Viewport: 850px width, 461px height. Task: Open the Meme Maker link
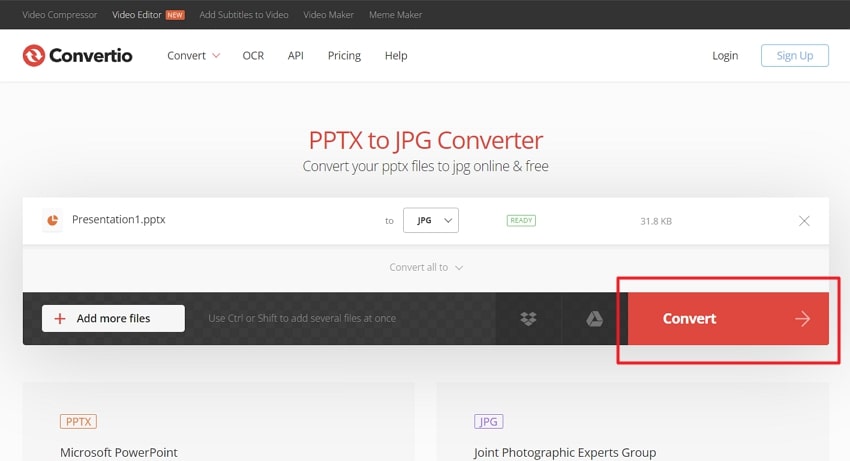click(x=395, y=15)
